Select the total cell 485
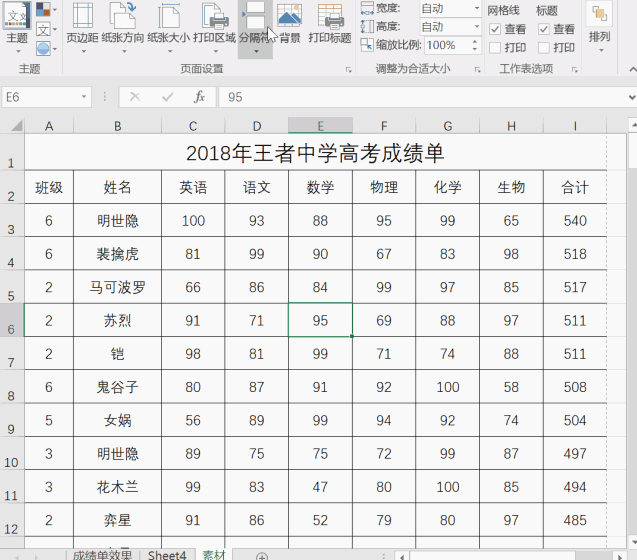 click(x=575, y=520)
